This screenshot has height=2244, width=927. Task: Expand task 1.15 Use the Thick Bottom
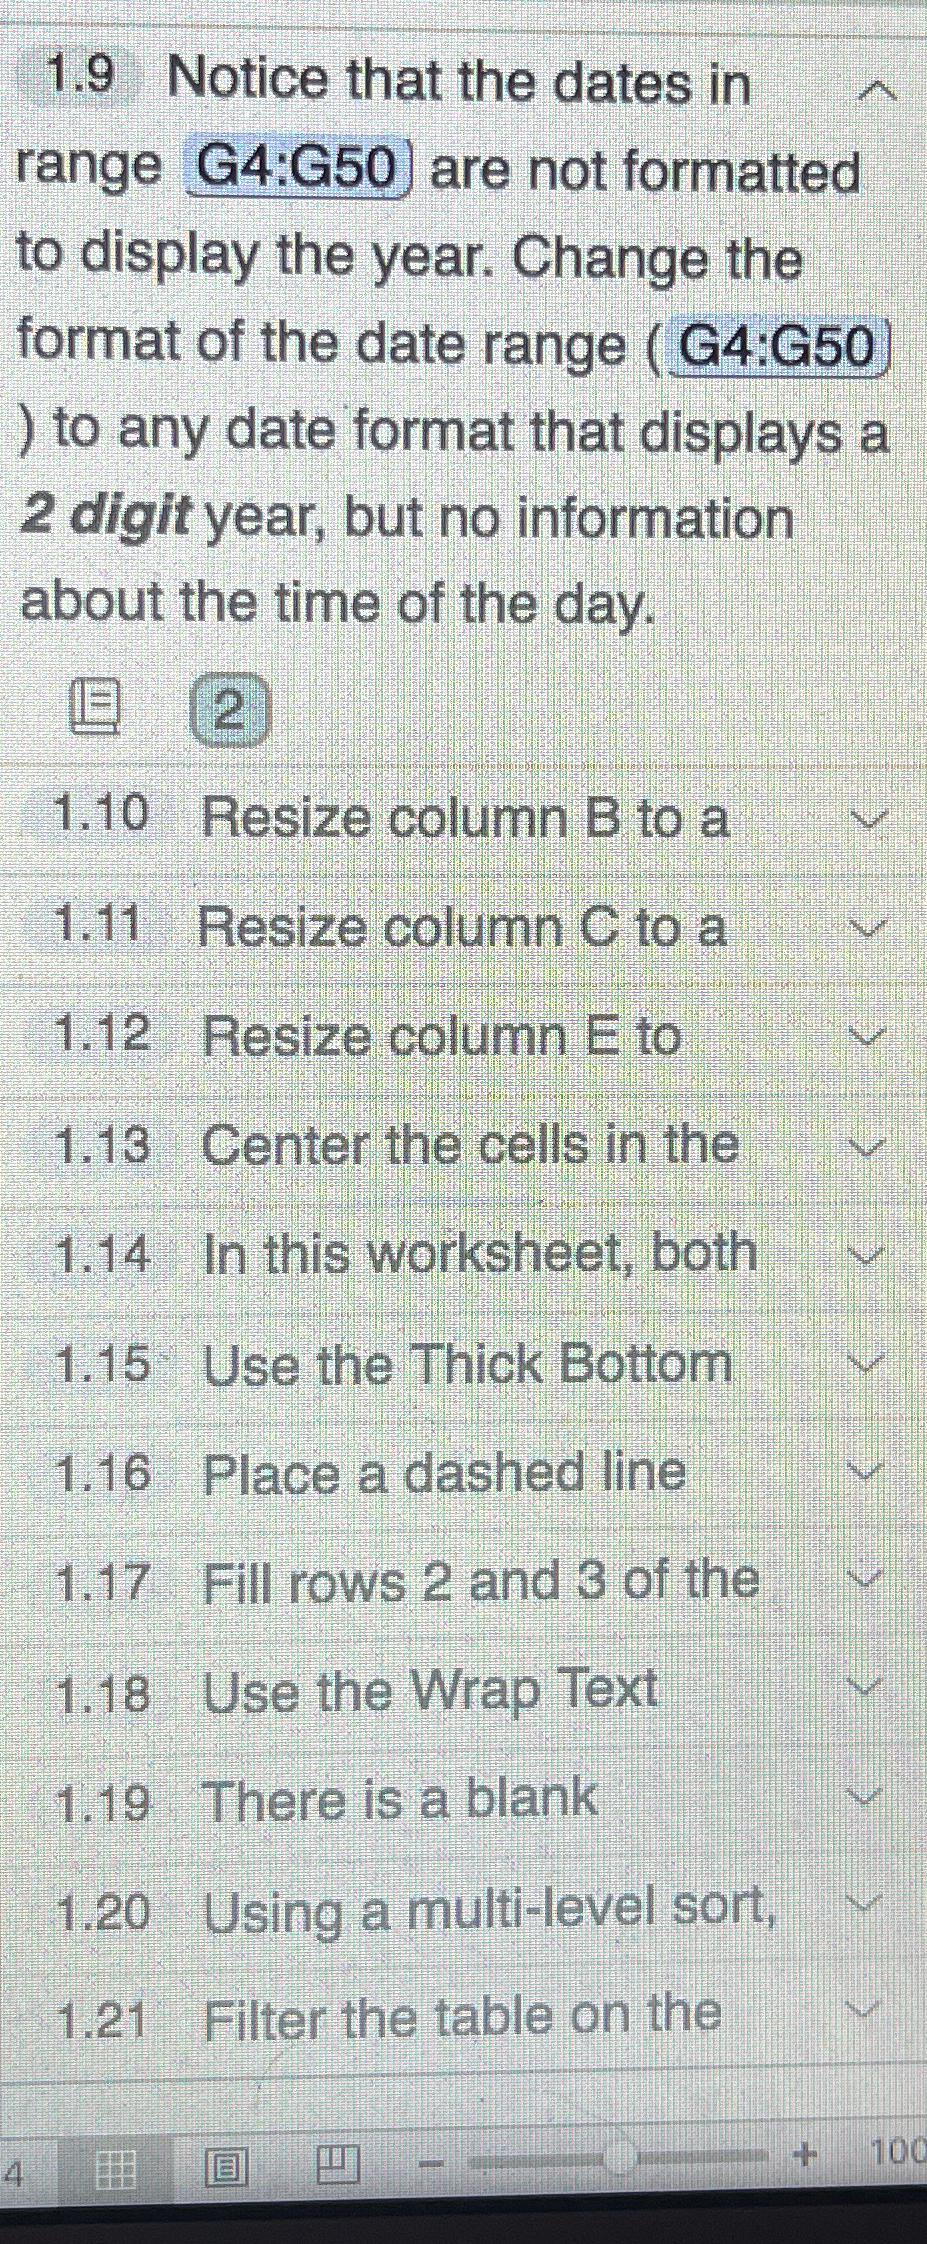(x=866, y=1368)
